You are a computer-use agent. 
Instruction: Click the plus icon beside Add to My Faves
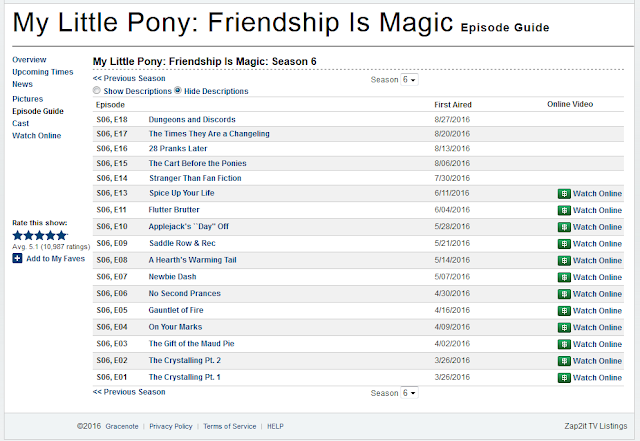(x=17, y=258)
